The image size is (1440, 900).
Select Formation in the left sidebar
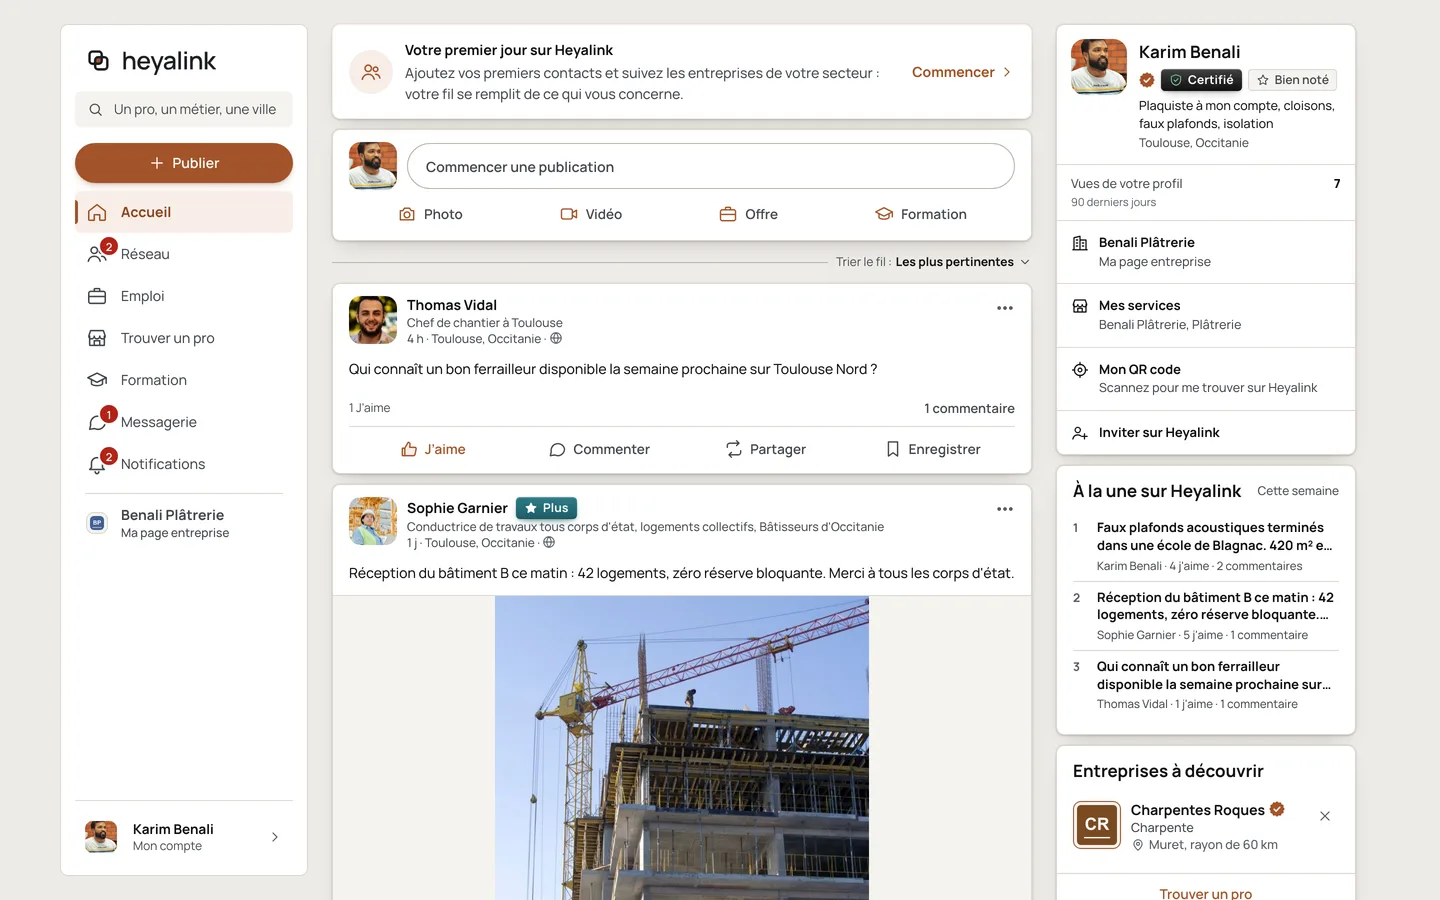click(184, 380)
